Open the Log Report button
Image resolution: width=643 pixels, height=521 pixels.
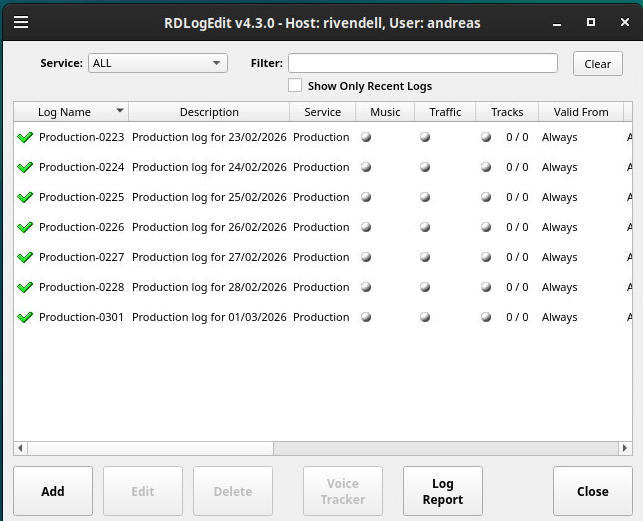pos(443,491)
